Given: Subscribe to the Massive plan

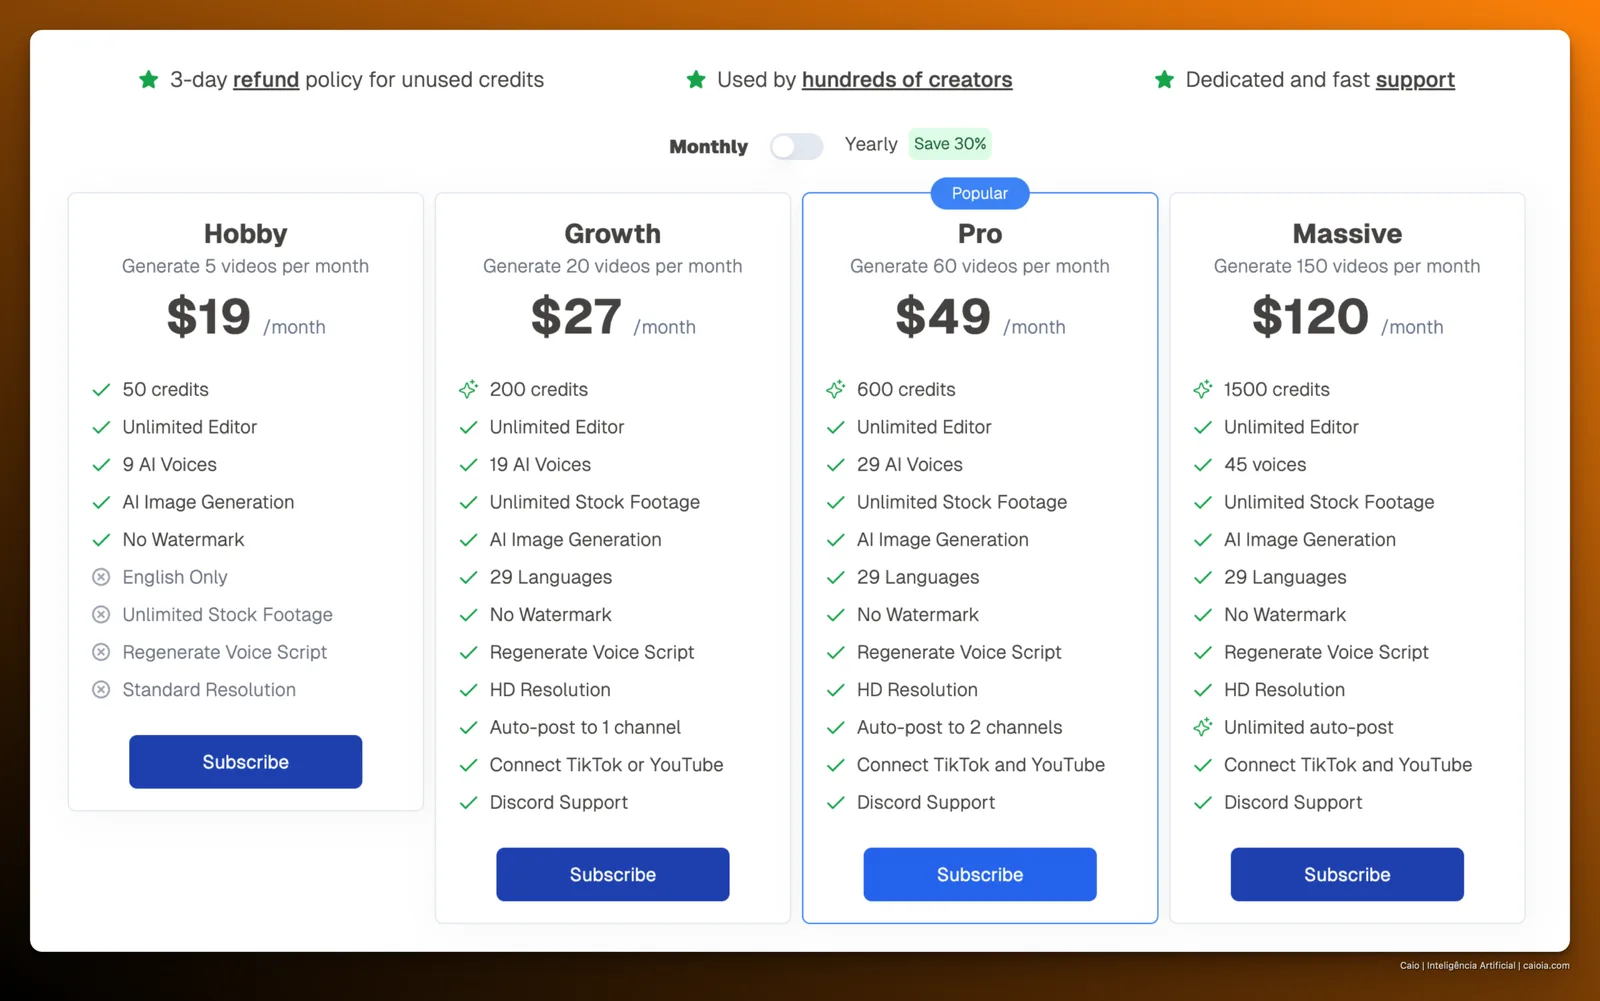Looking at the screenshot, I should pyautogui.click(x=1347, y=875).
